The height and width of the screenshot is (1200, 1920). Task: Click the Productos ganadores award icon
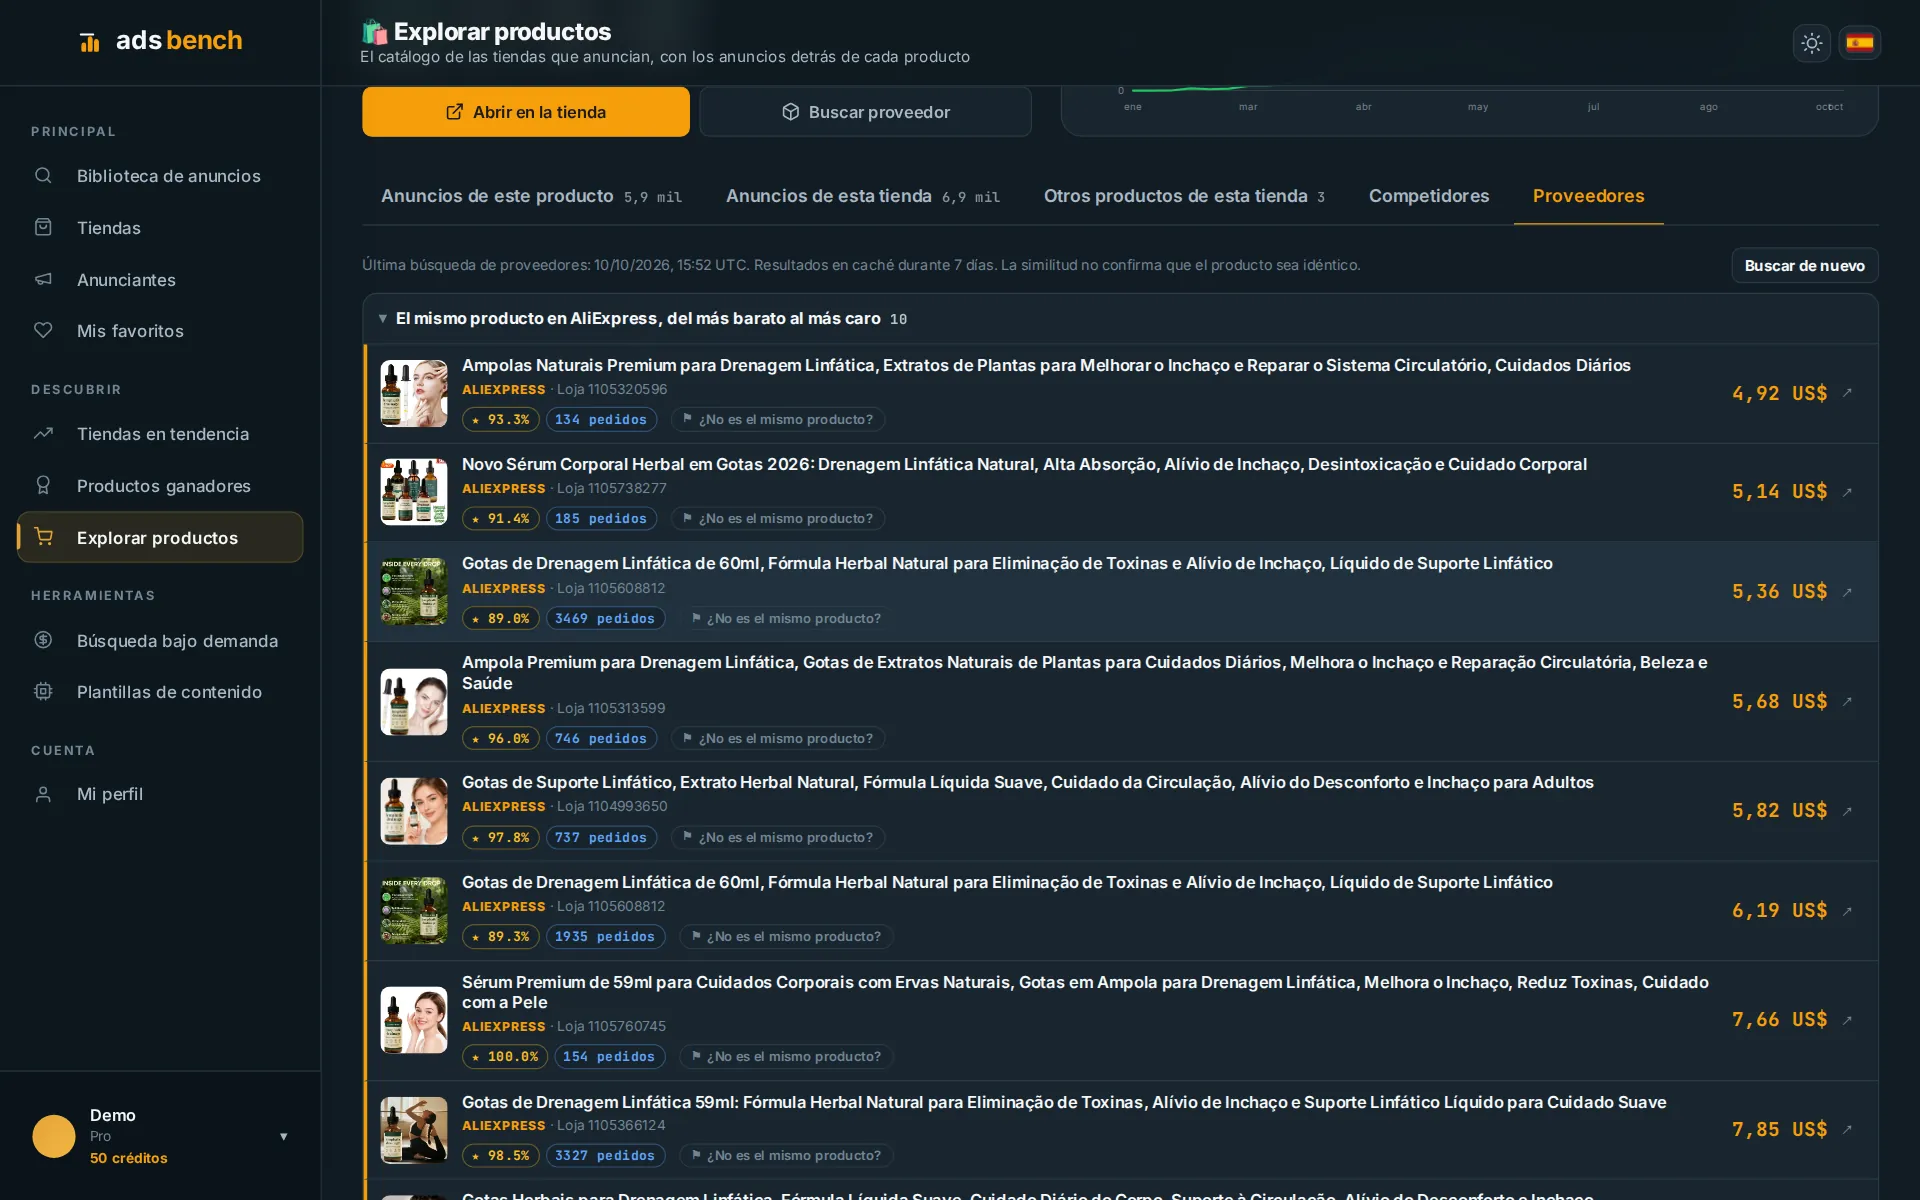click(x=43, y=486)
